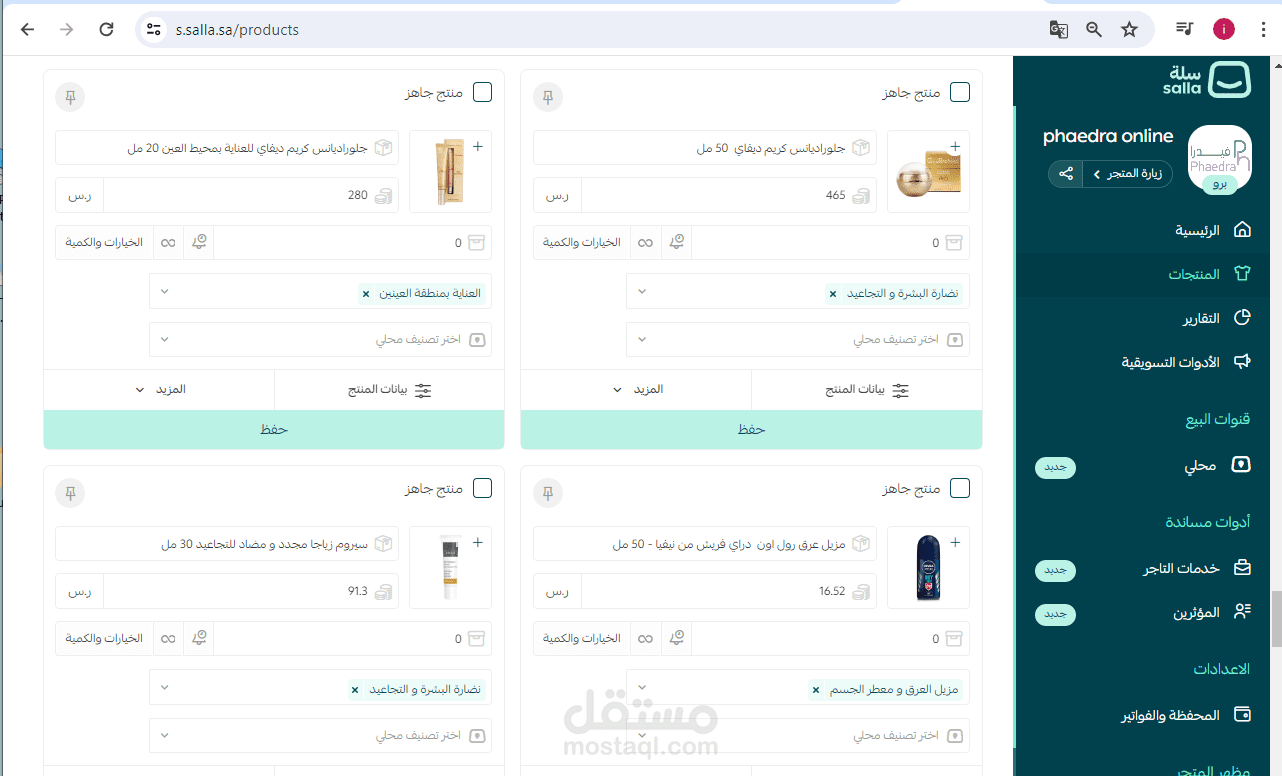The height and width of the screenshot is (776, 1282).
Task: Remove العناية بمنطقة العينين category tag
Action: 365,294
